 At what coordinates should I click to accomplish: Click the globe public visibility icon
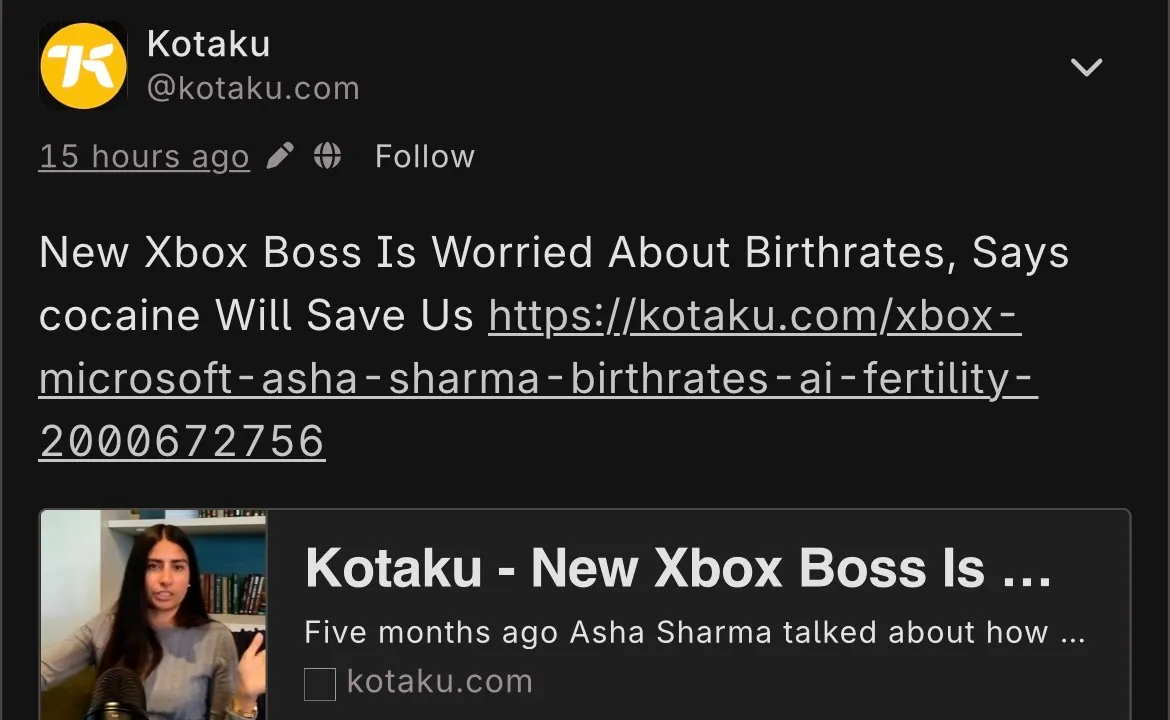[x=327, y=156]
